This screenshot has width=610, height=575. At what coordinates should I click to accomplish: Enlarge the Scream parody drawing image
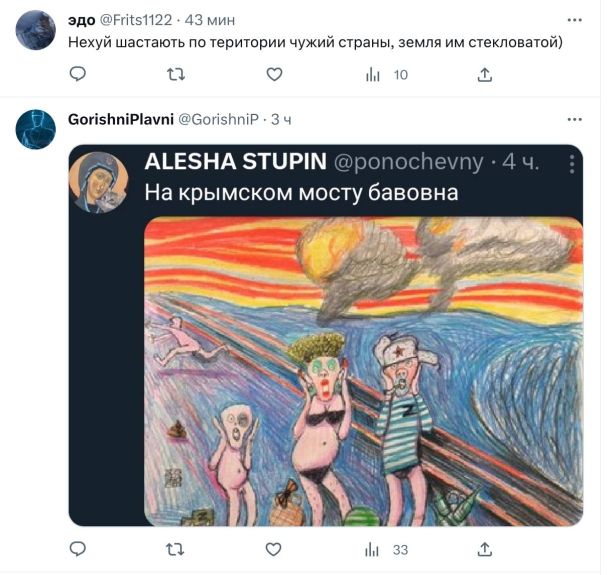[363, 372]
